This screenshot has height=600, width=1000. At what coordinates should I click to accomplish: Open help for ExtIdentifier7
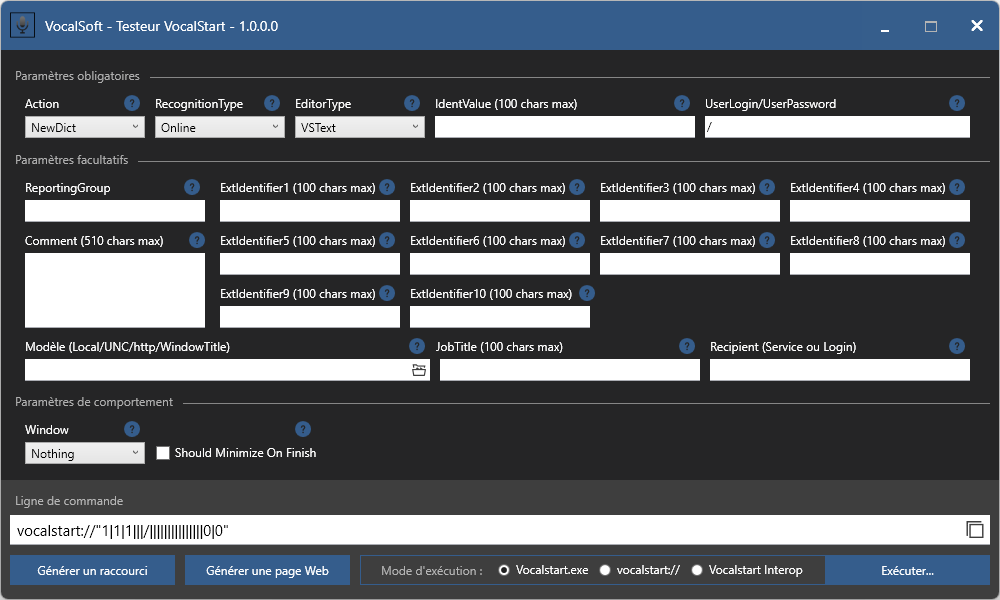coord(767,240)
